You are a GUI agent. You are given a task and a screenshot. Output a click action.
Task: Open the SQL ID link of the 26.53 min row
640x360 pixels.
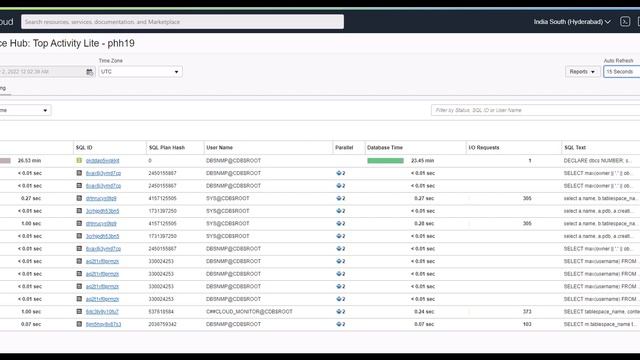click(x=102, y=161)
